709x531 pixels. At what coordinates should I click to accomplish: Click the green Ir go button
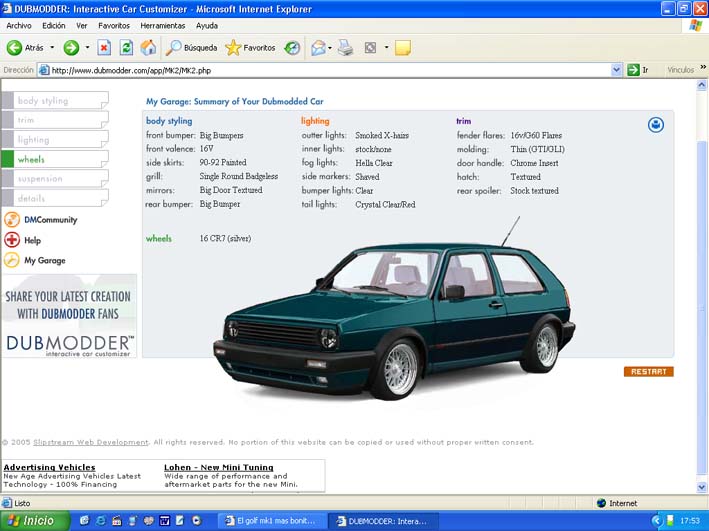click(638, 70)
